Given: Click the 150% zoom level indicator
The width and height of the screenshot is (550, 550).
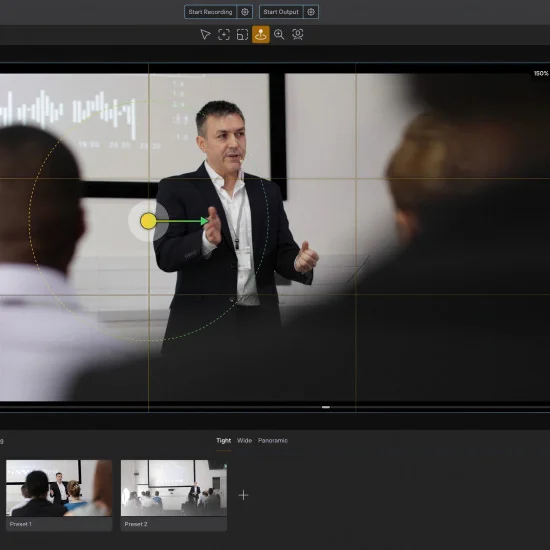Looking at the screenshot, I should tap(541, 73).
